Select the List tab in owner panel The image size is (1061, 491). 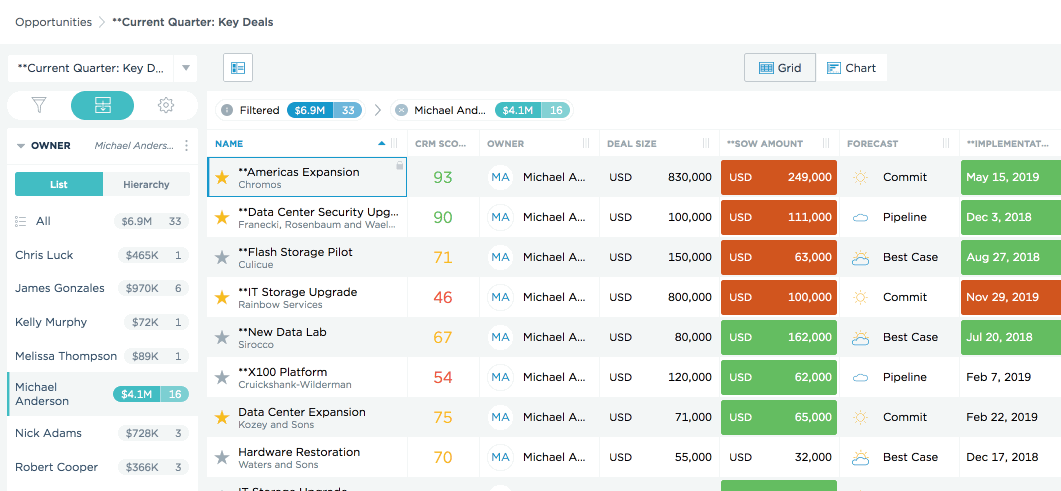[59, 184]
